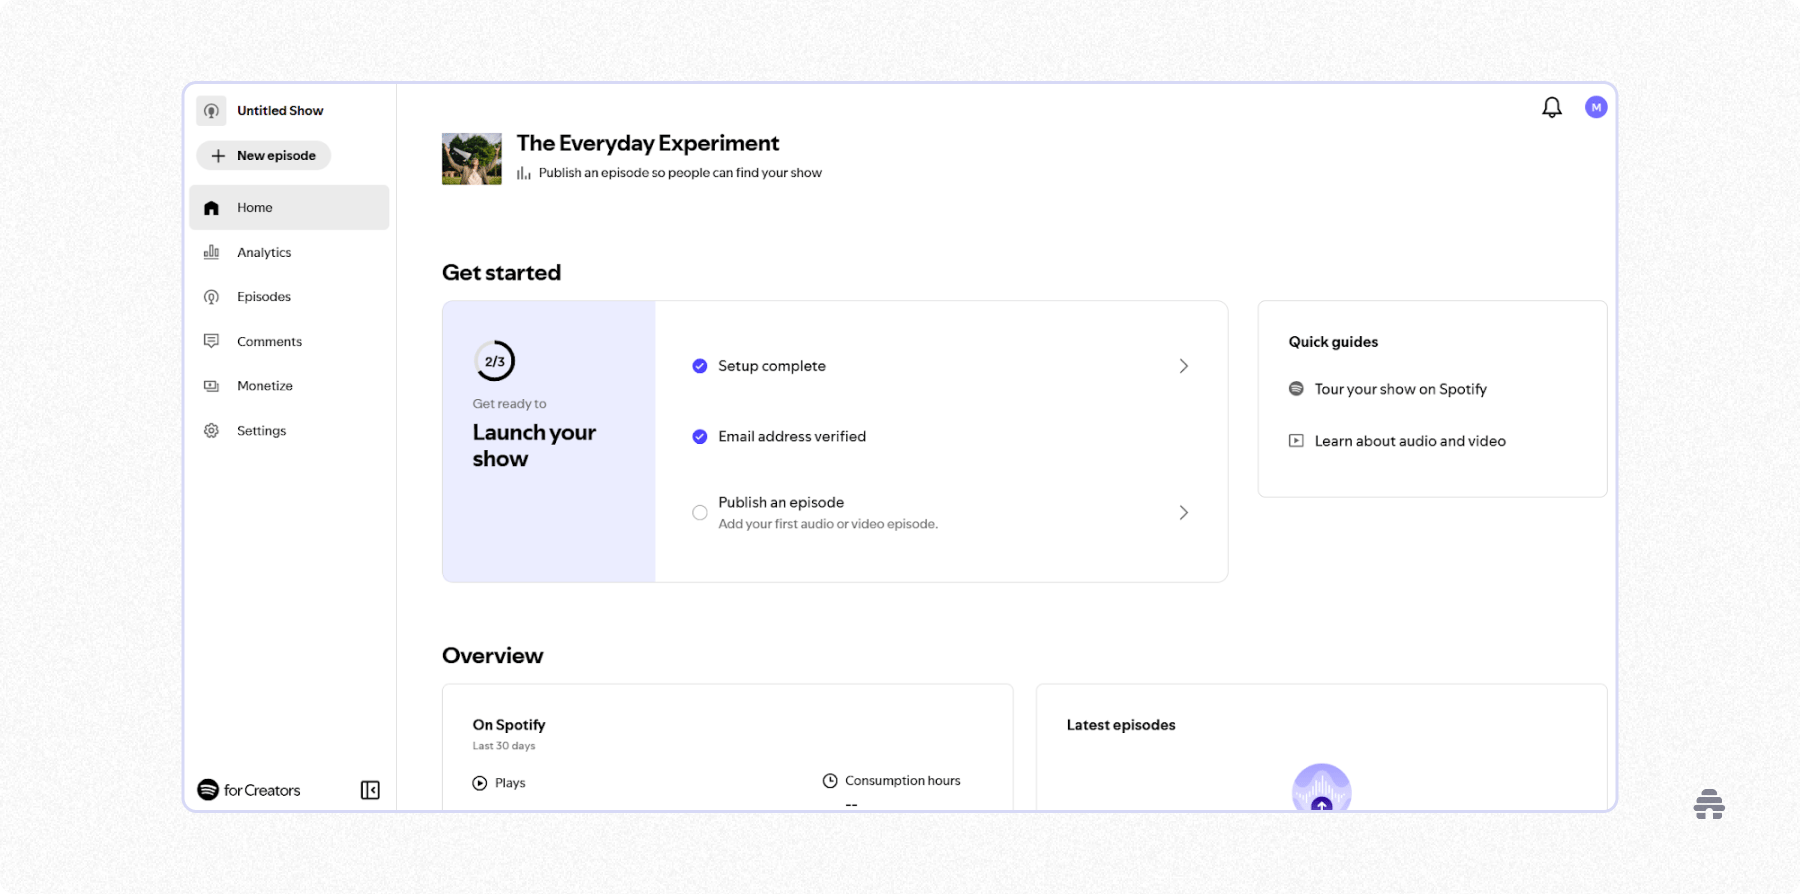Click the play box icon beside Learn about audio
1800x894 pixels.
[x=1296, y=441]
